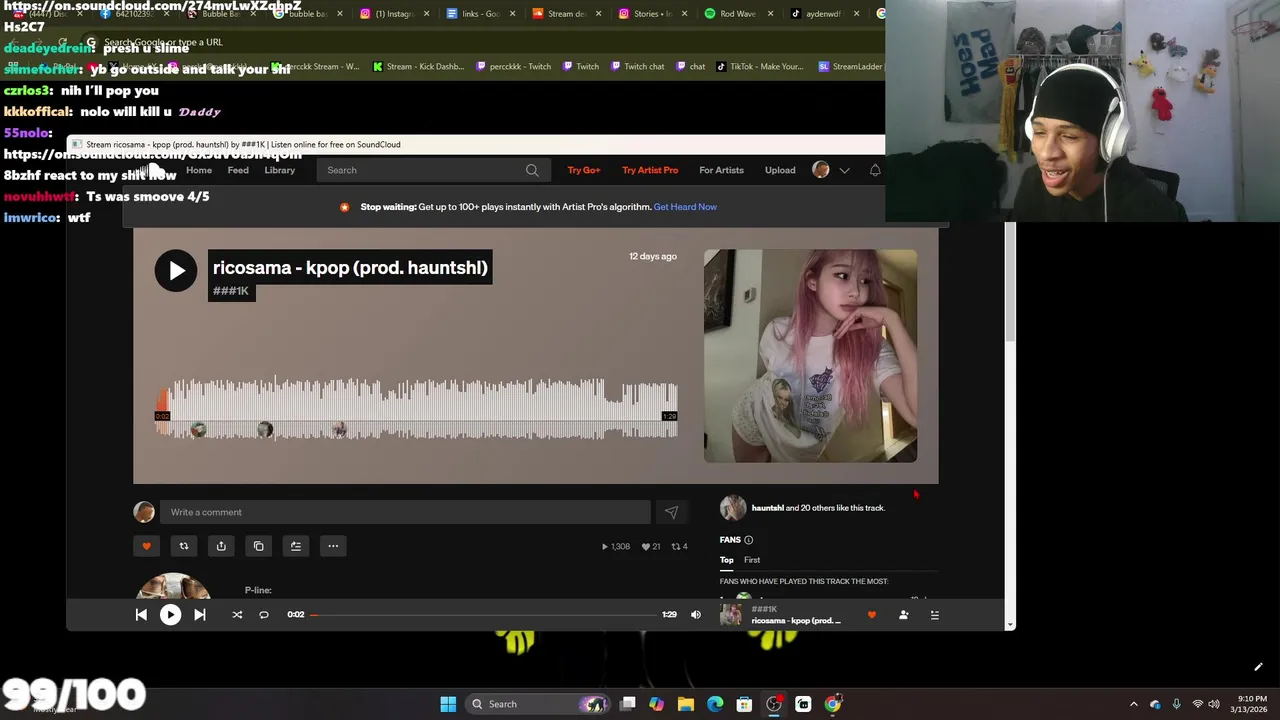Image resolution: width=1280 pixels, height=720 pixels.
Task: Go to the Home tab in SoundCloud
Action: pos(199,170)
